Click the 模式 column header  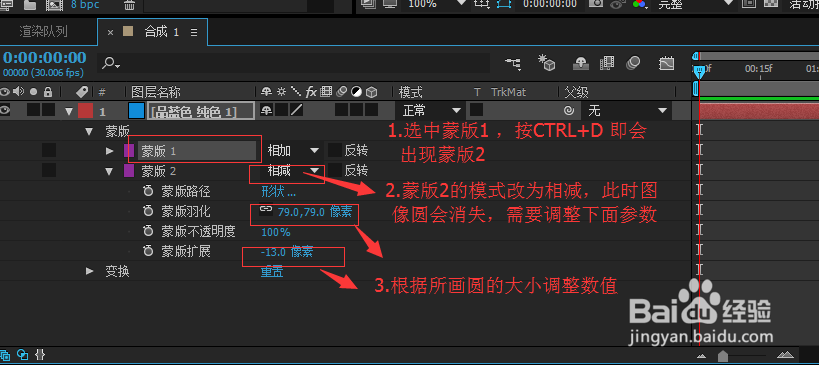[x=411, y=92]
